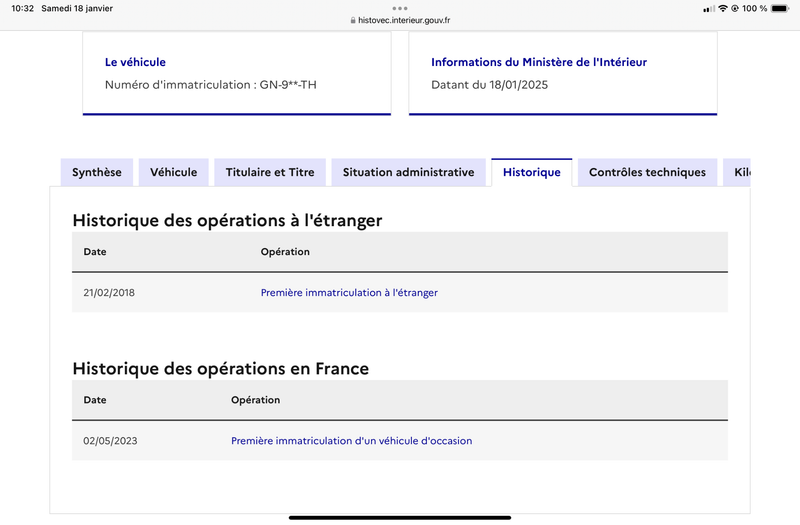This screenshot has width=800, height=525.
Task: Click Historique des opérations en France heading
Action: click(220, 368)
